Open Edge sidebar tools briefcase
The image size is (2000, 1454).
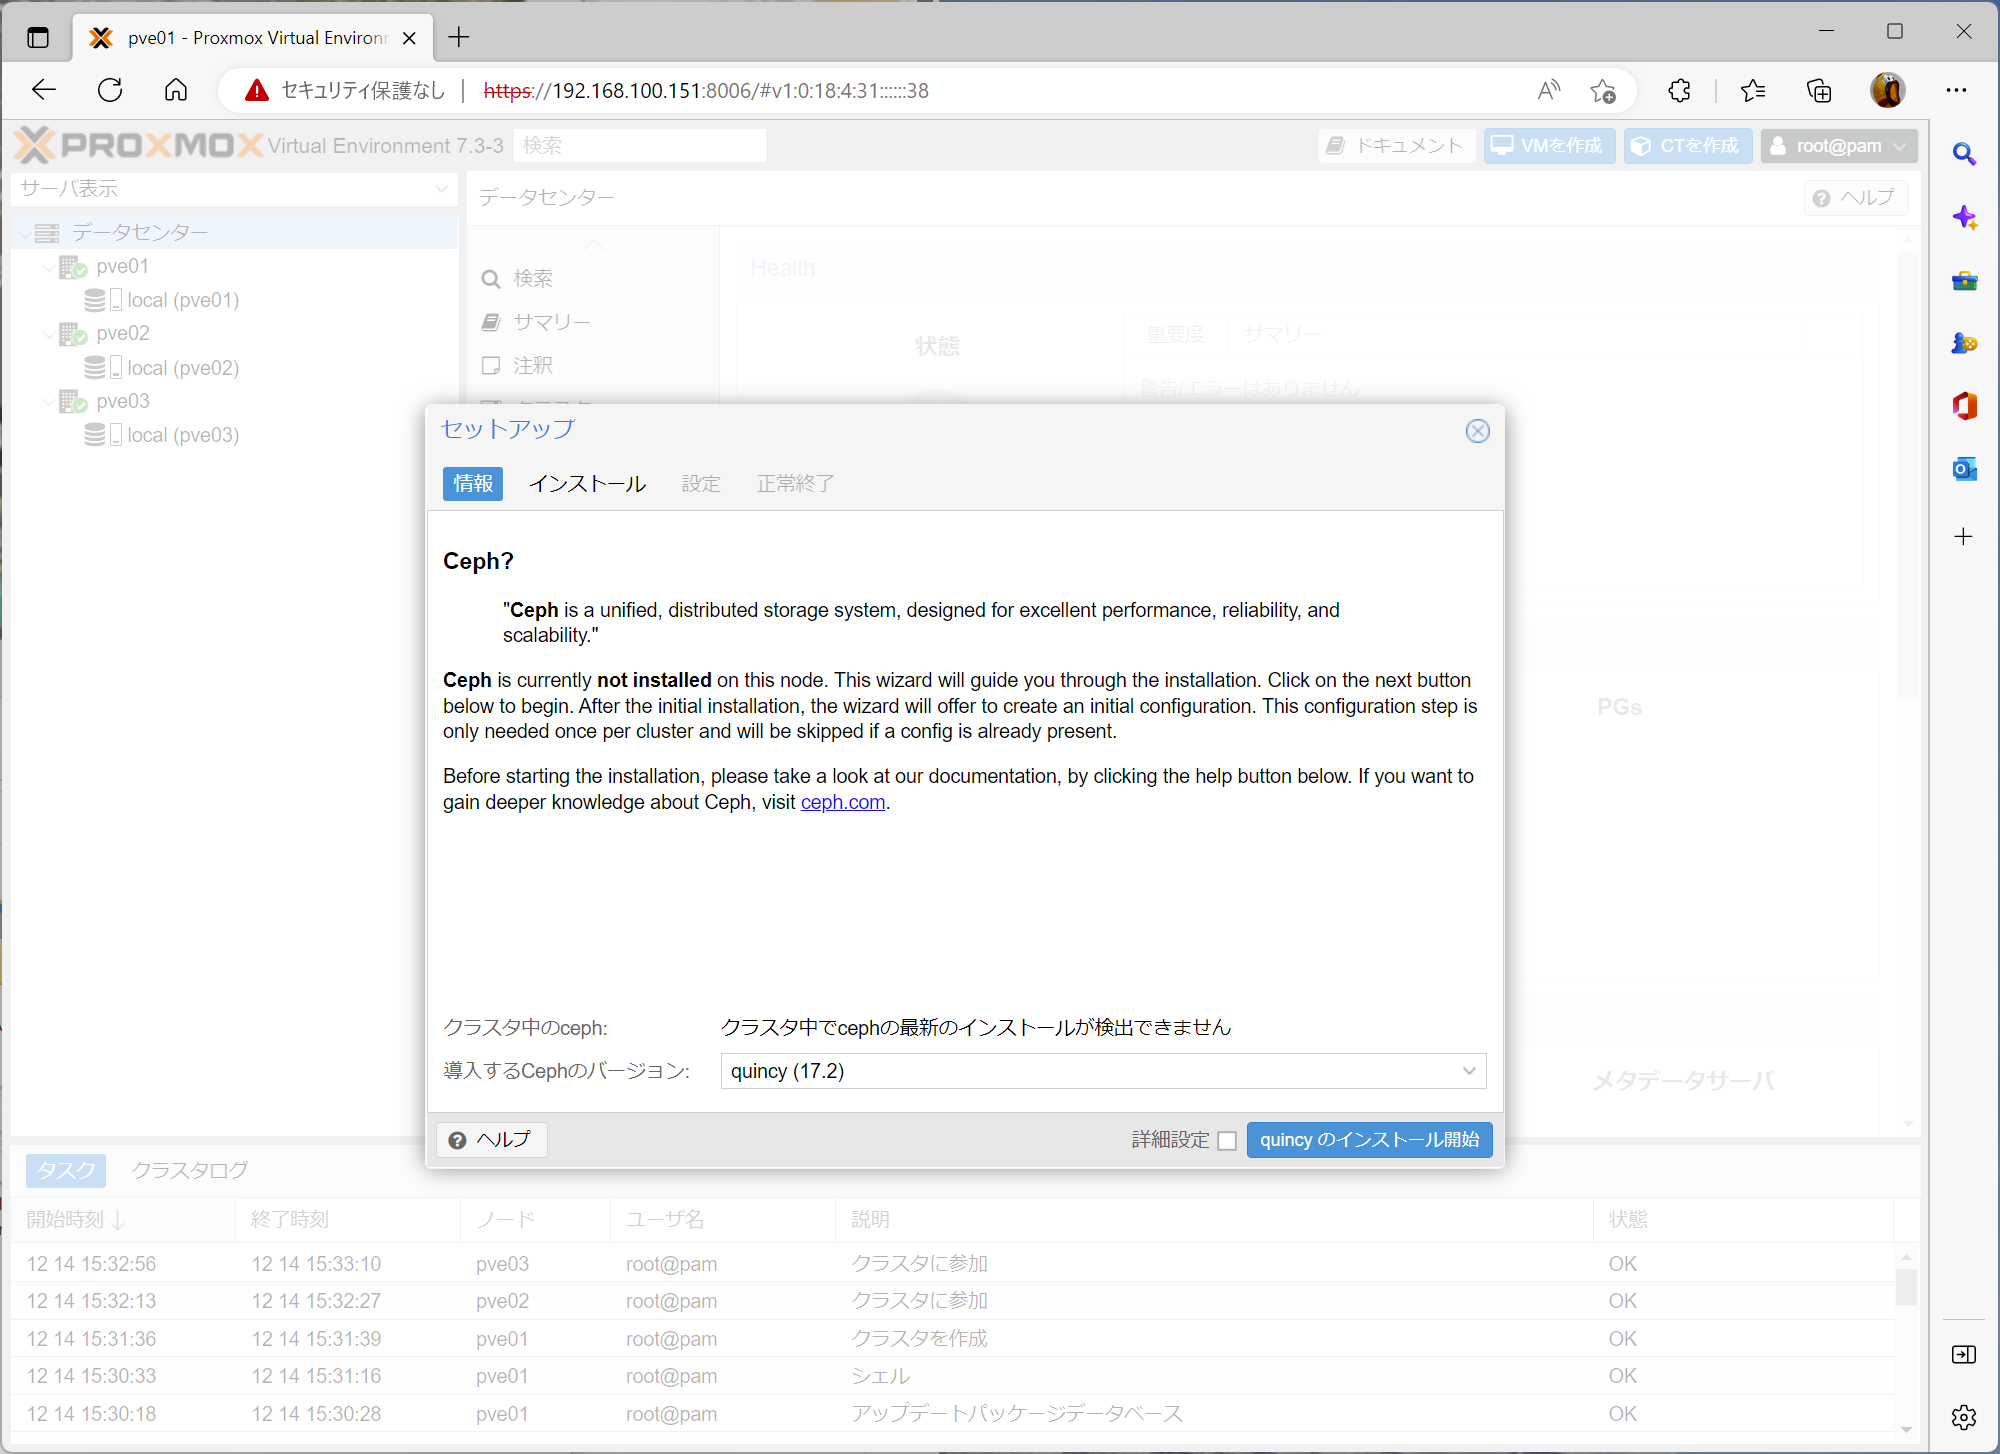(x=1964, y=280)
